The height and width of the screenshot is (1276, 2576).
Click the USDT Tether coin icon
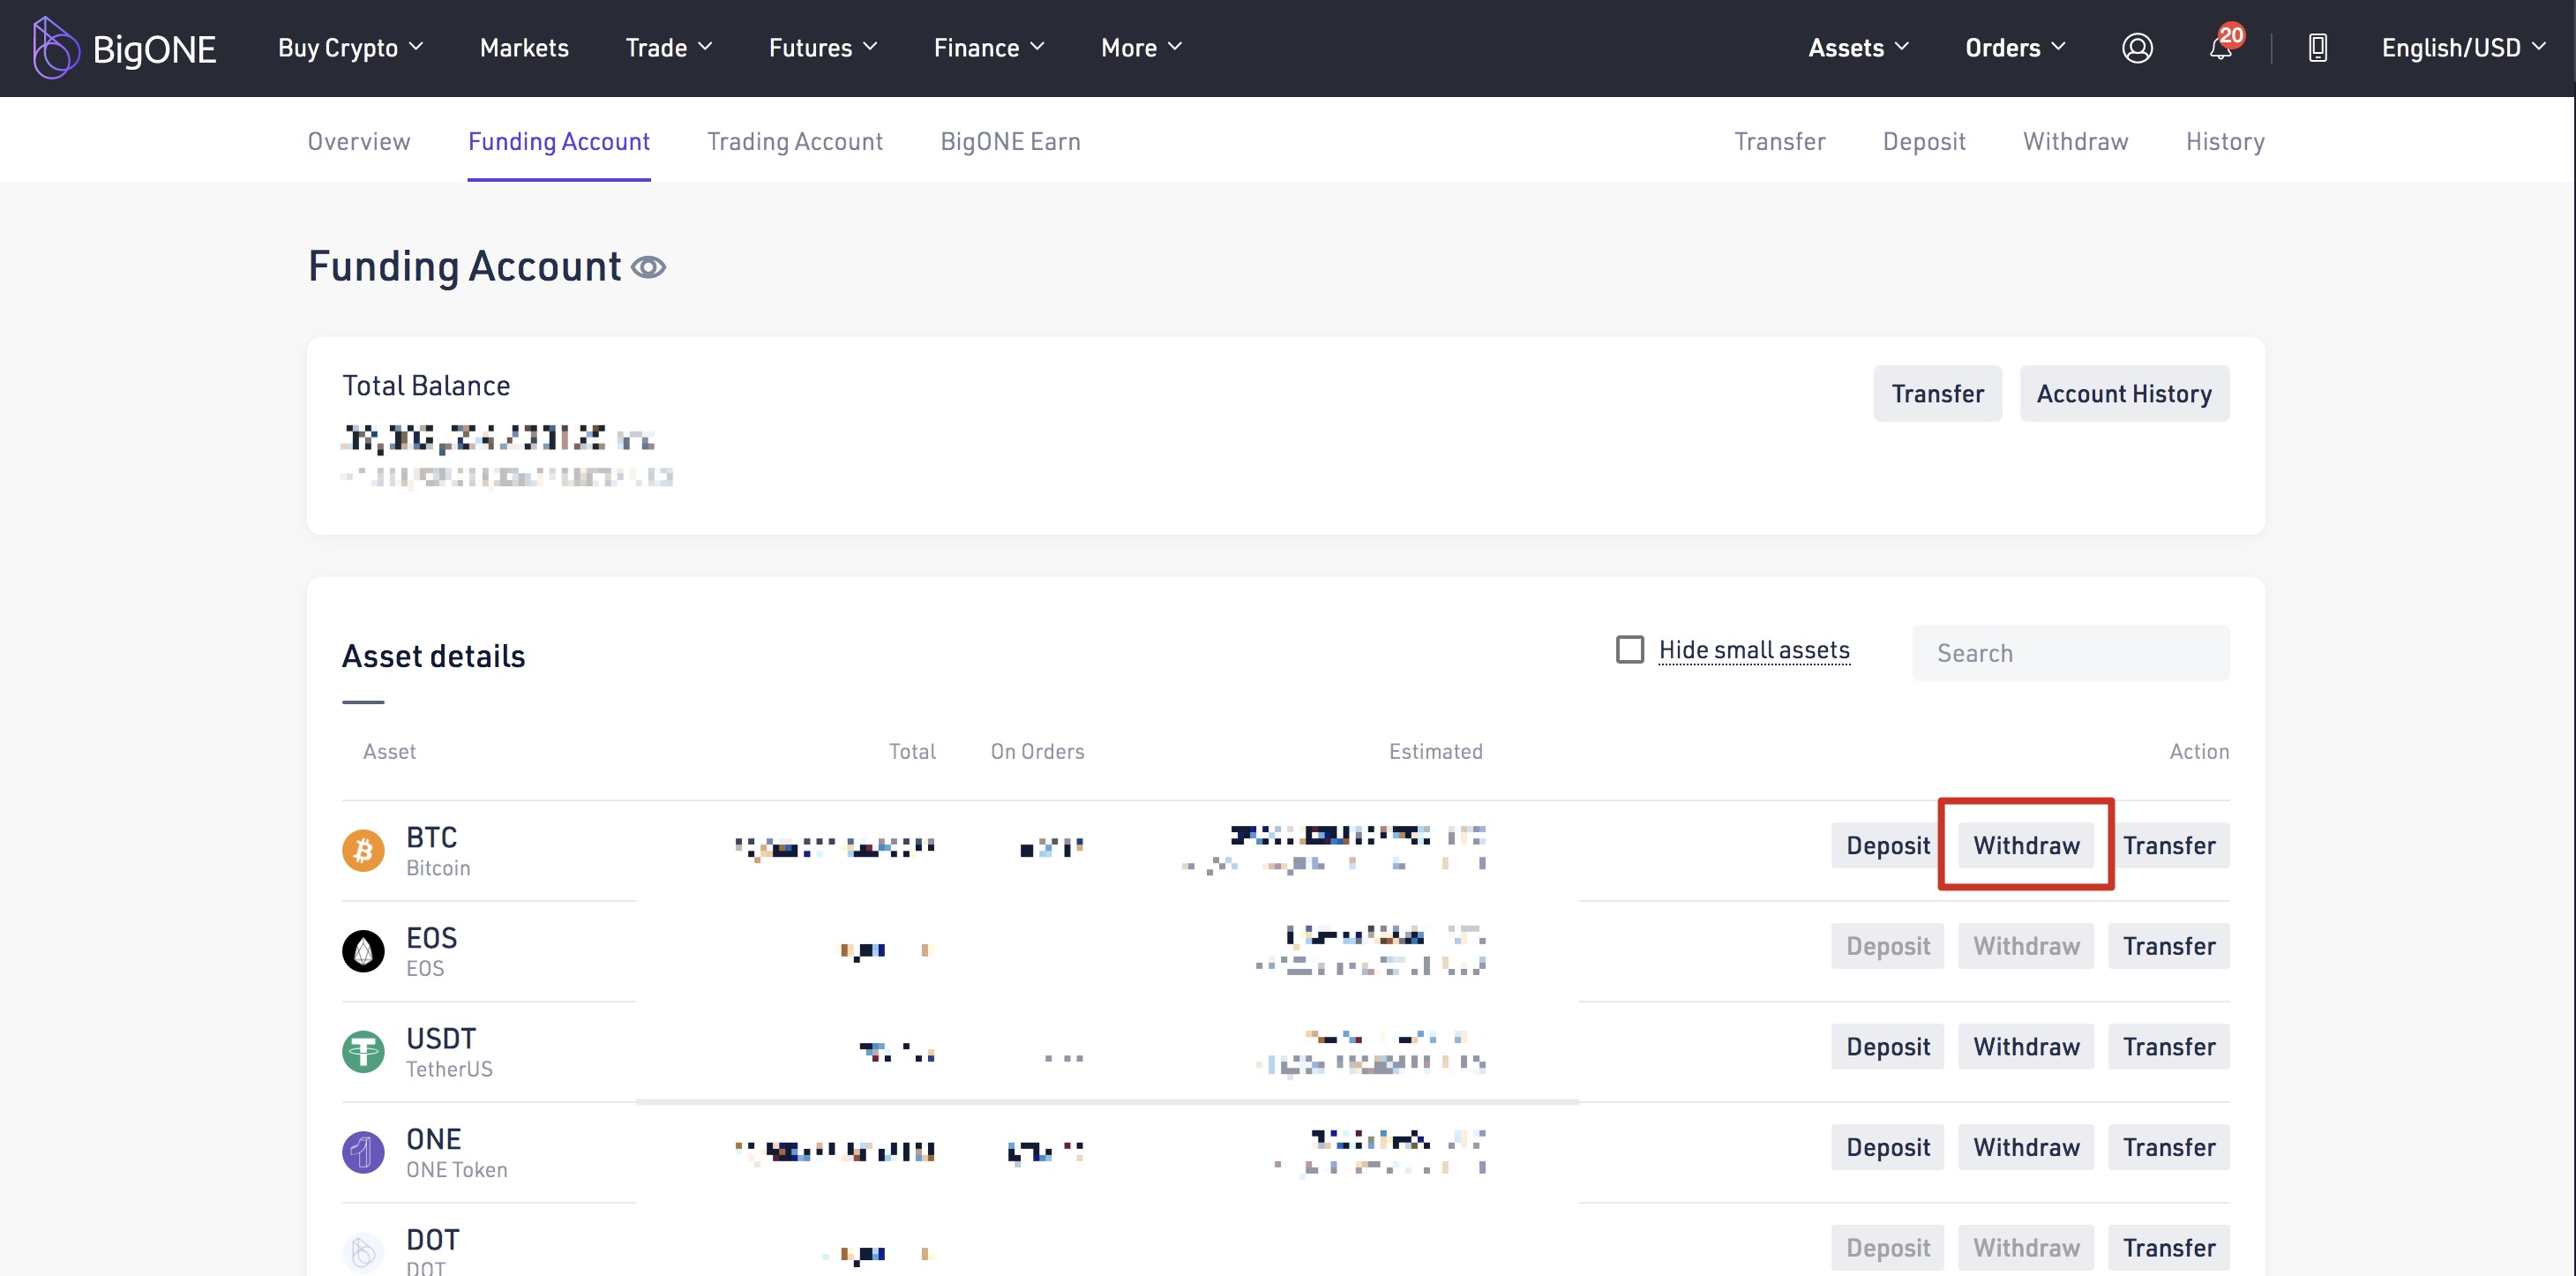pyautogui.click(x=363, y=1052)
